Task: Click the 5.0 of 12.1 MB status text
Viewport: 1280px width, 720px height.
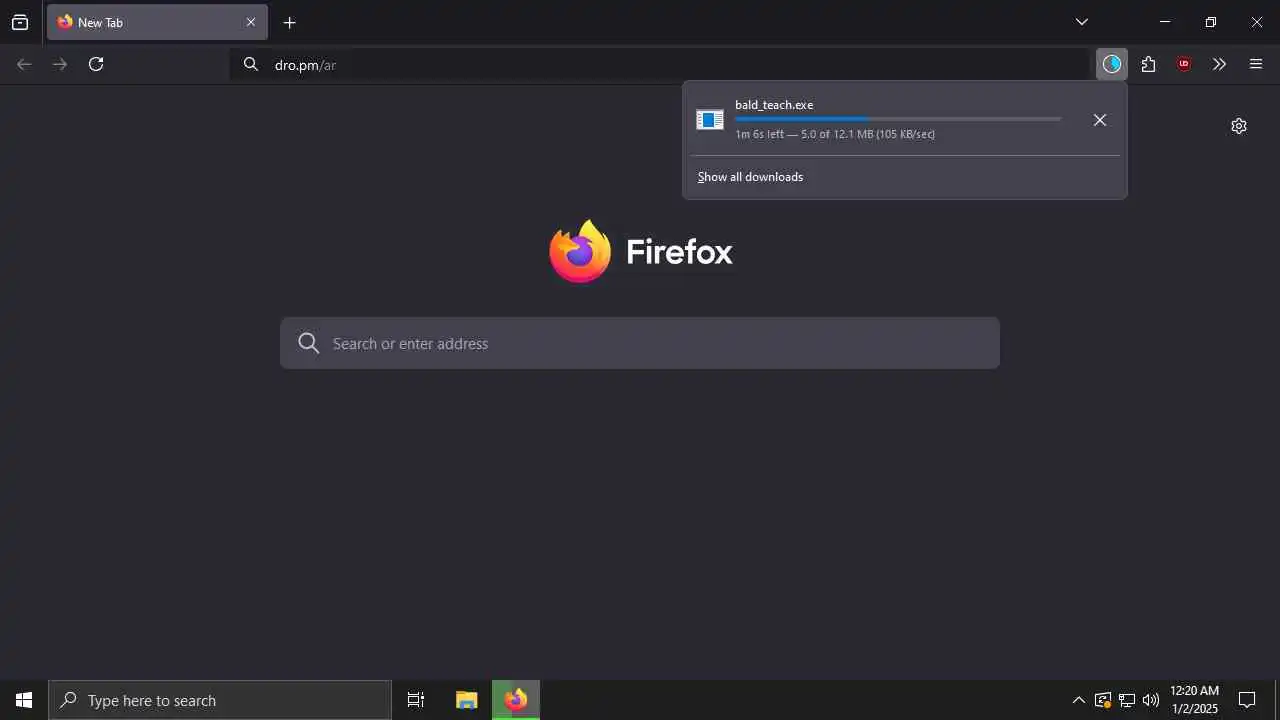Action: [835, 134]
